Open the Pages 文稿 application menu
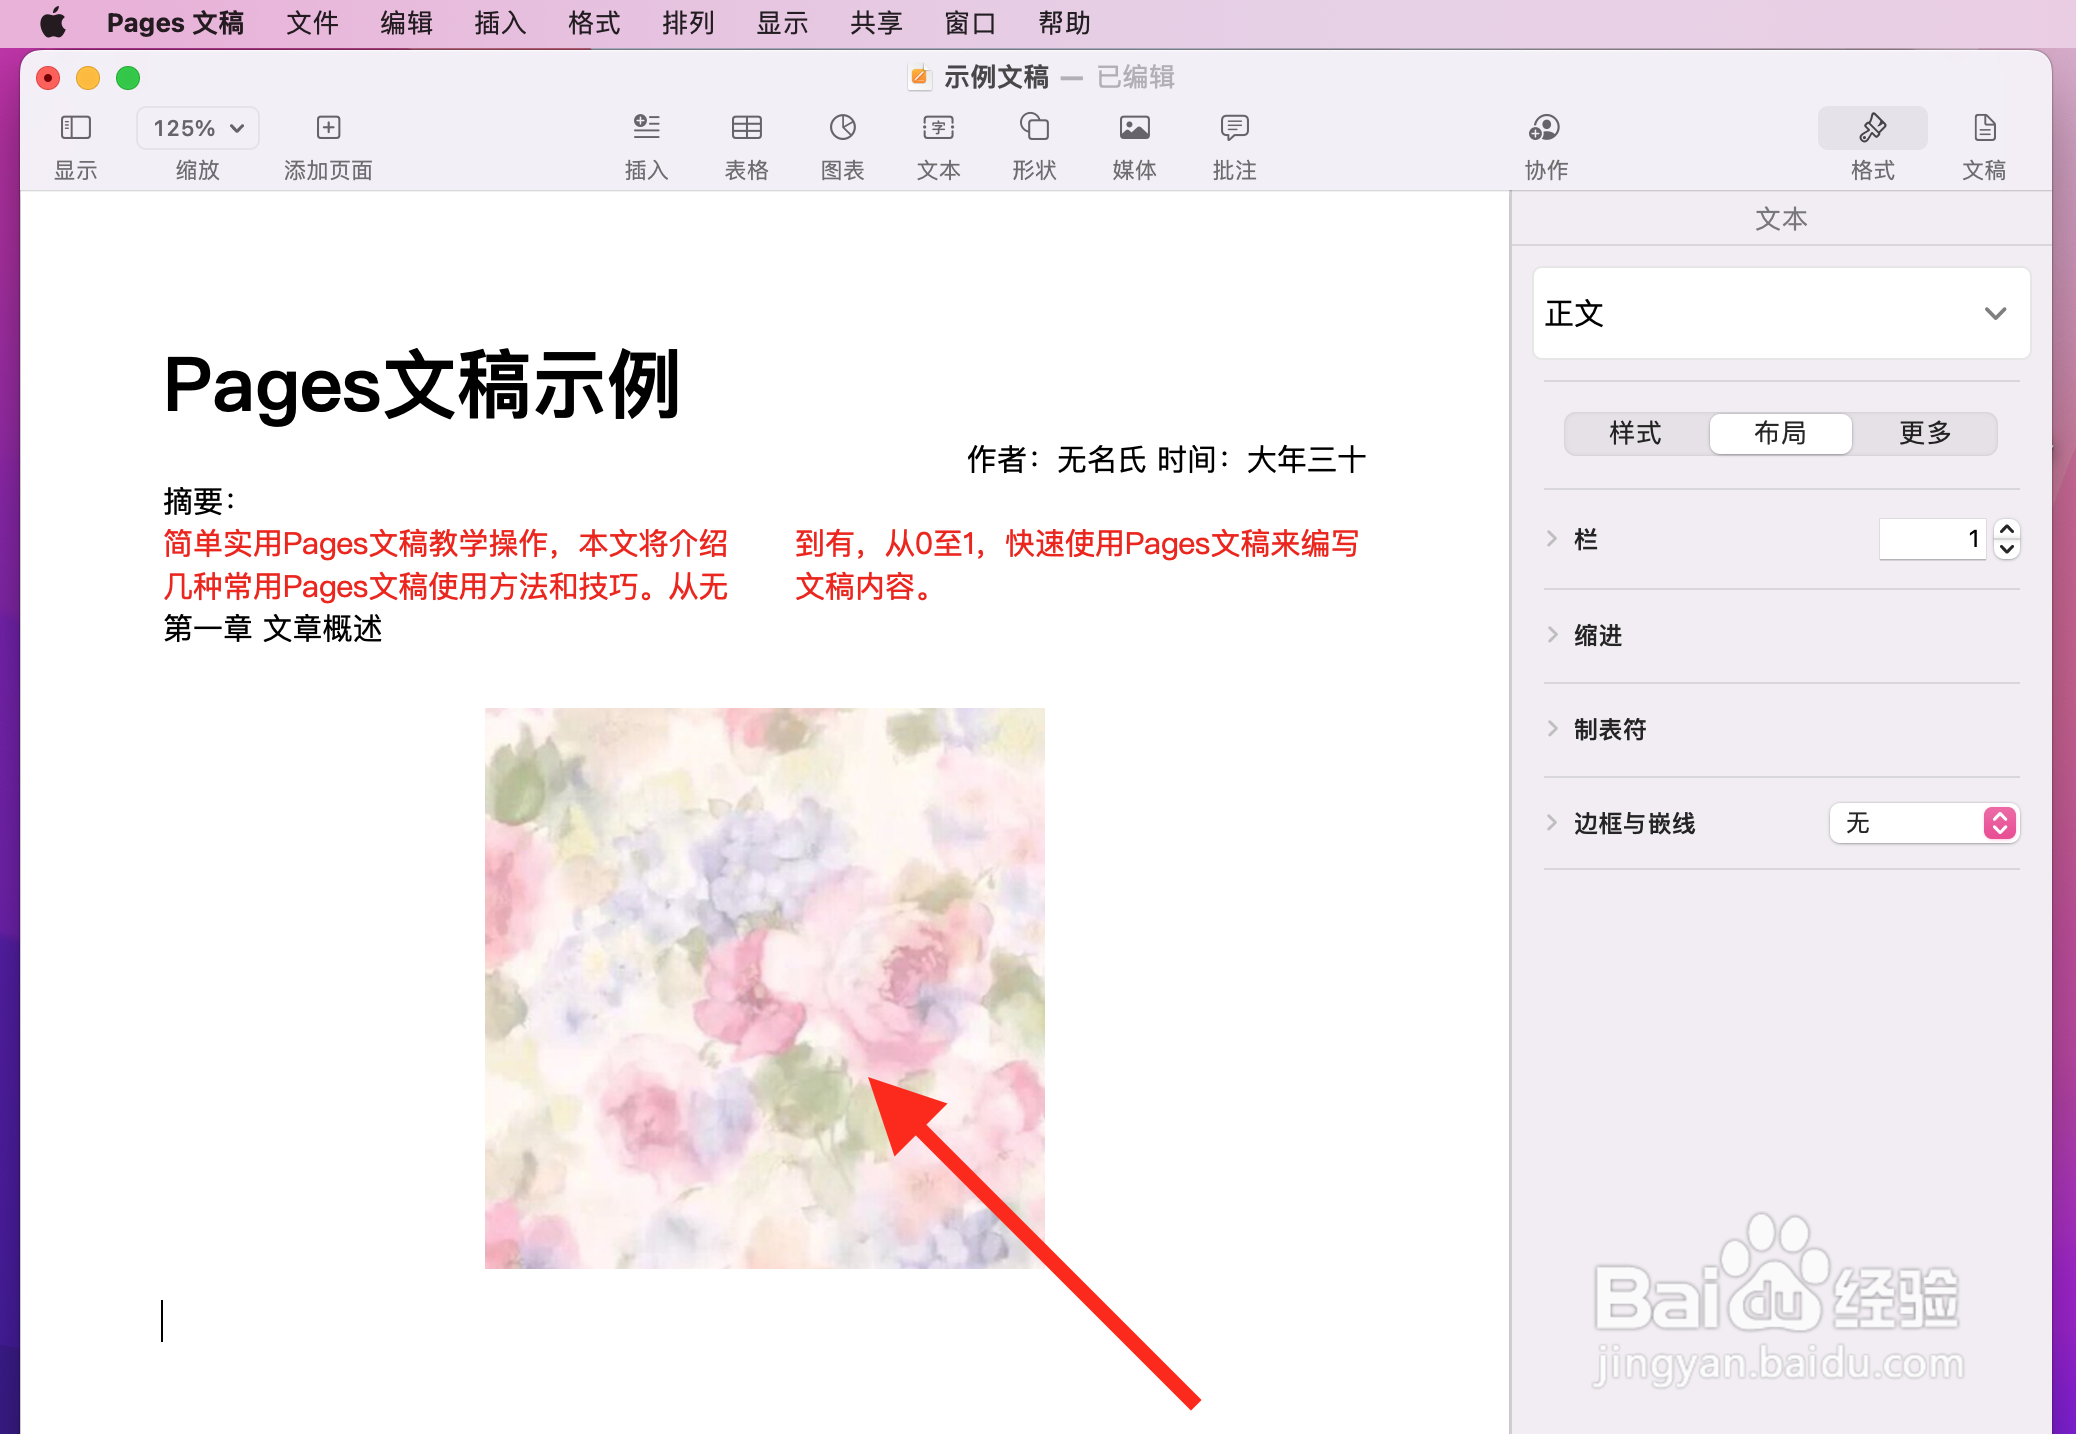This screenshot has width=2076, height=1434. click(x=175, y=22)
